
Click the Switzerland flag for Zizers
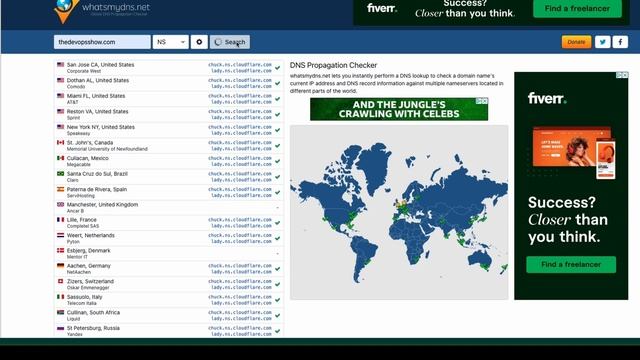(x=60, y=281)
